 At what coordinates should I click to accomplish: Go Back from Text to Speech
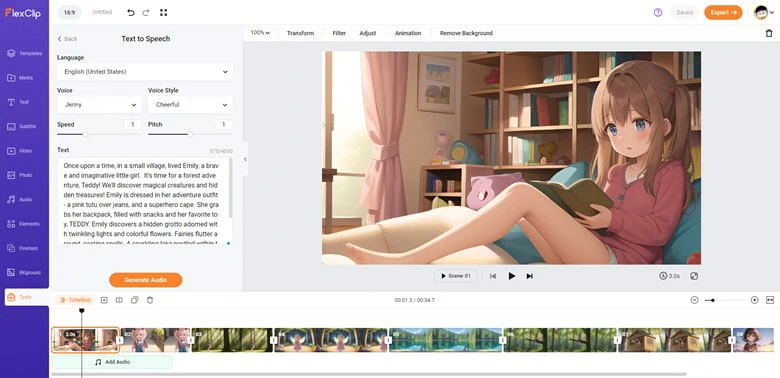click(67, 39)
